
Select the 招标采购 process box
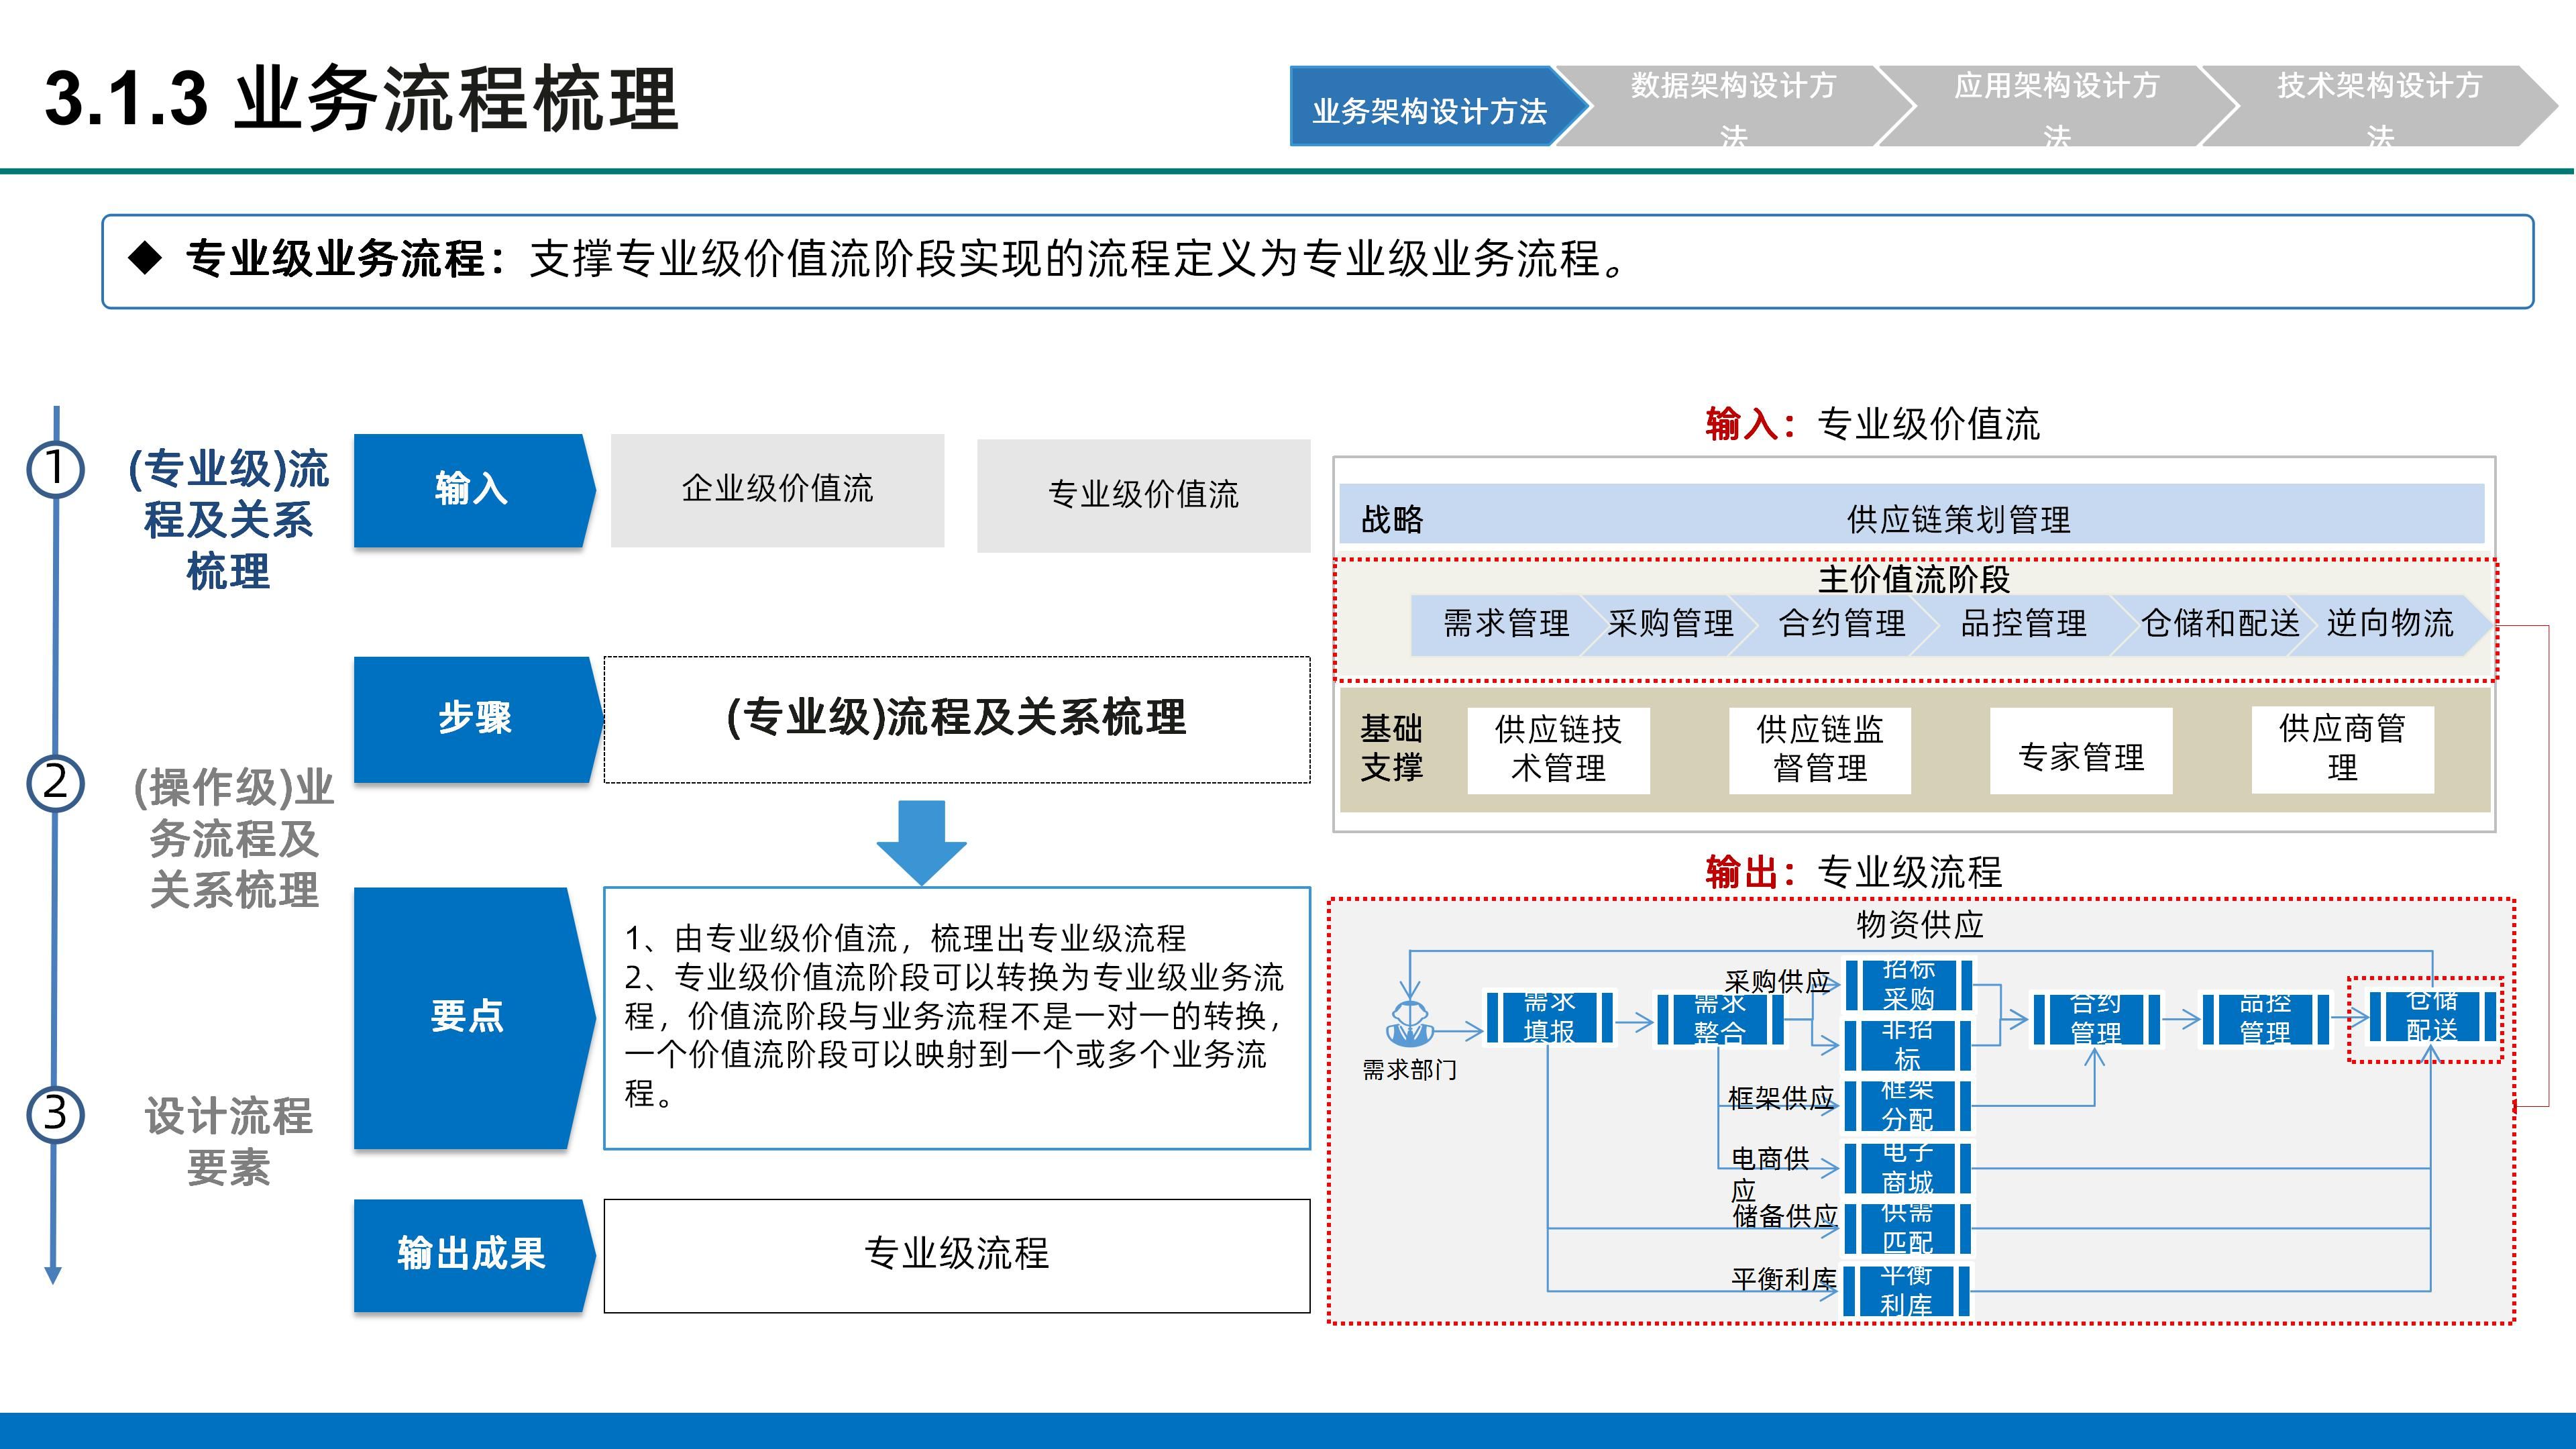[x=1908, y=986]
